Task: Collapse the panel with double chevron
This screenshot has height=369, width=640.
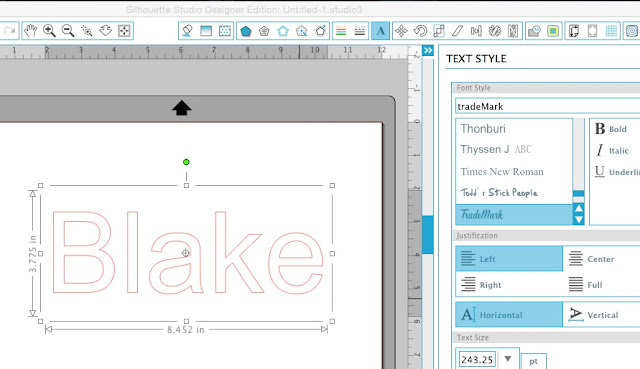Action: tap(428, 50)
